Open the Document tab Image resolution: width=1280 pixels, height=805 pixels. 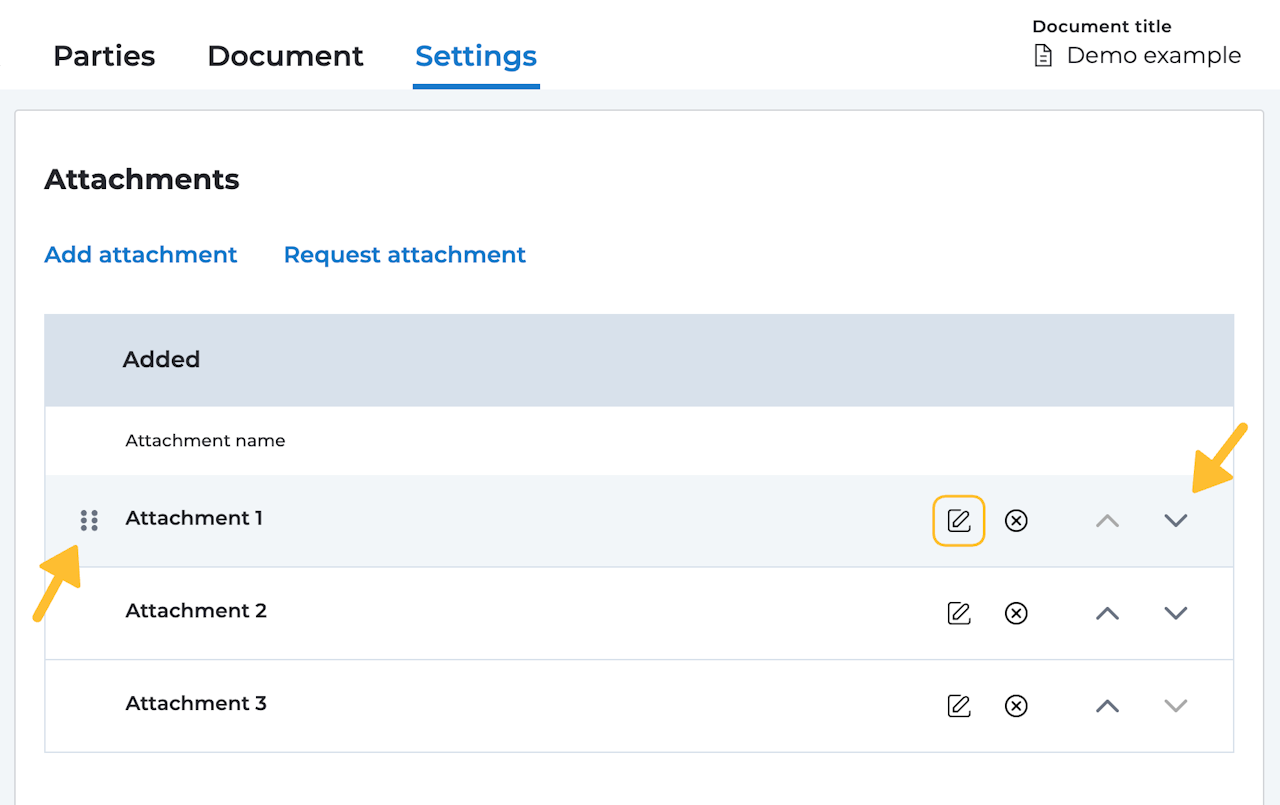pyautogui.click(x=285, y=56)
